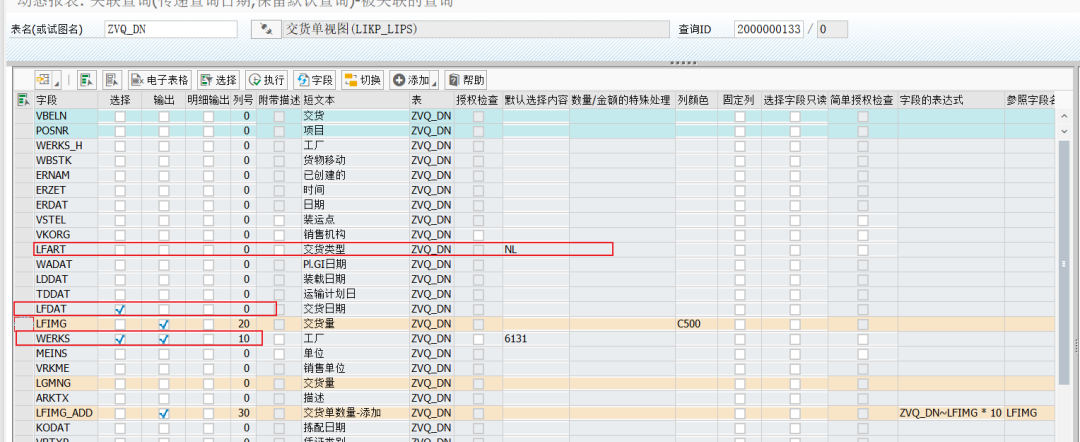Check 固定列 checkbox for WERKS row

[x=740, y=339]
